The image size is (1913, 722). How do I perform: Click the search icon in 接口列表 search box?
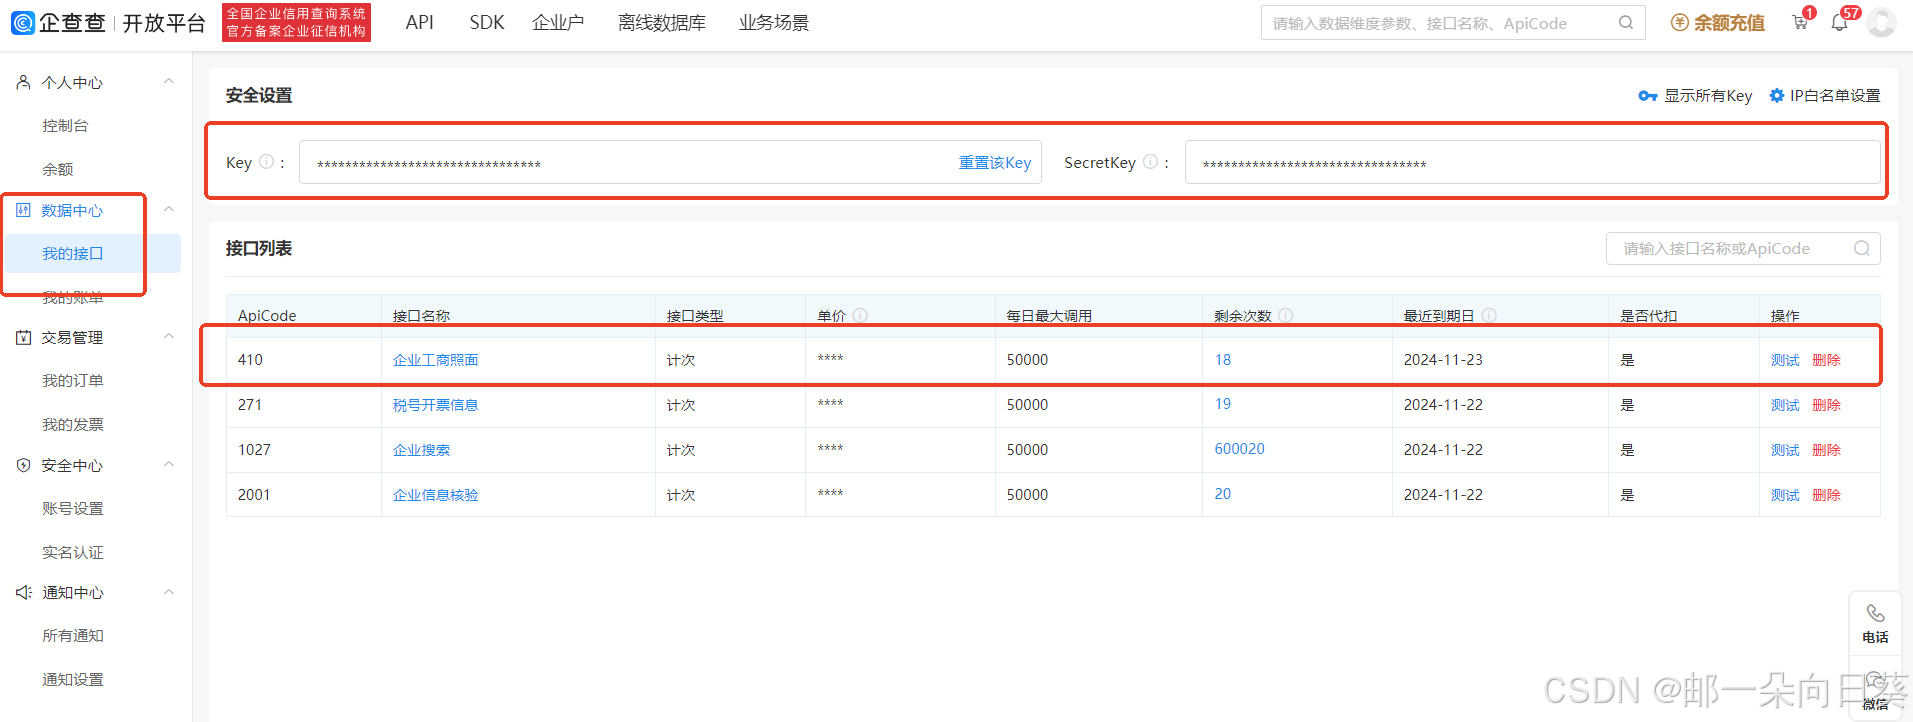click(1862, 249)
